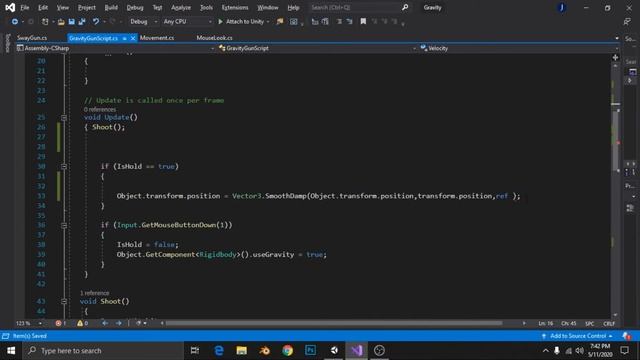Image resolution: width=640 pixels, height=360 pixels.
Task: Open the Extensions menu
Action: tap(235, 7)
